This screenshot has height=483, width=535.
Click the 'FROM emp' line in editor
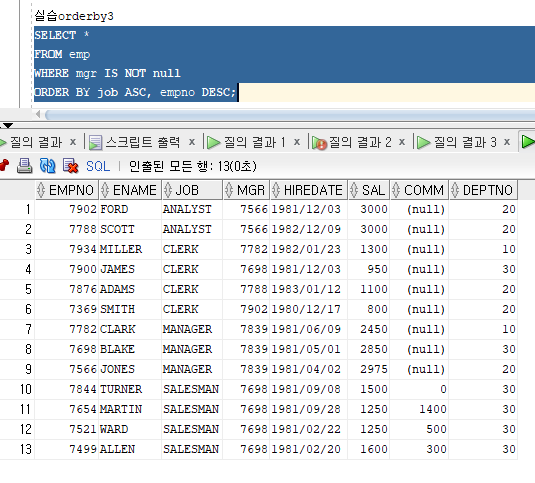(62, 54)
